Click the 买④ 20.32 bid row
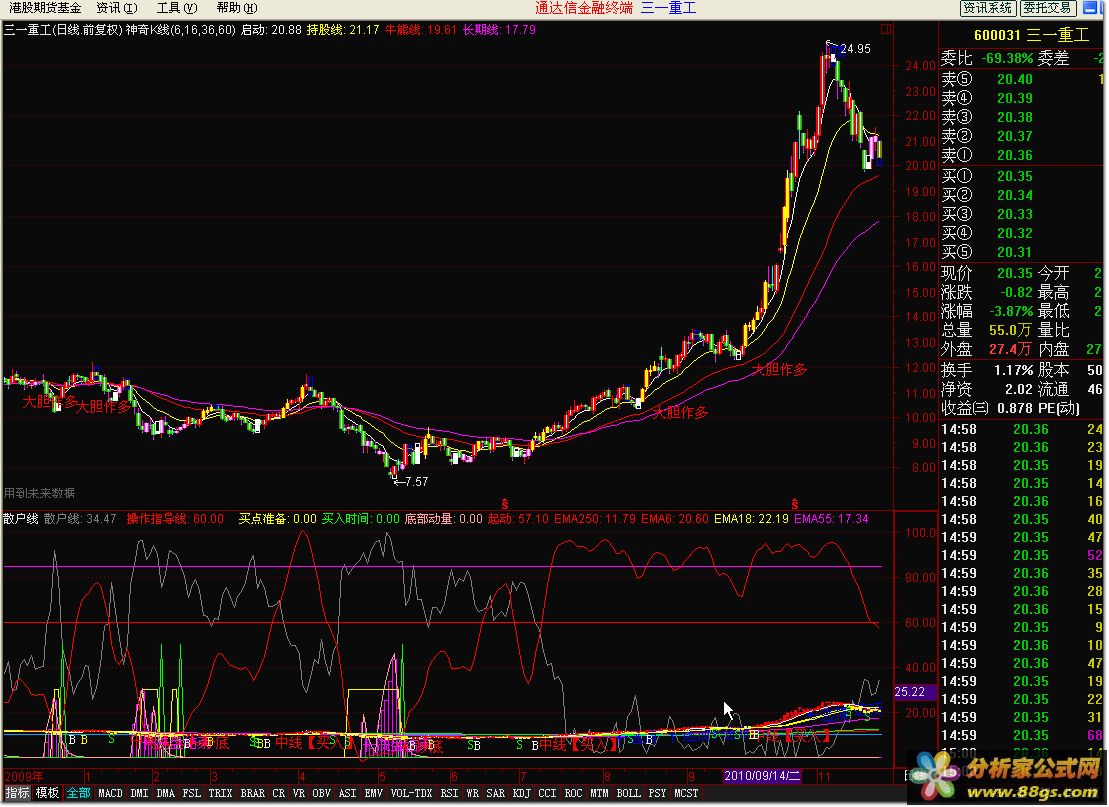Screen dimensions: 1109x807 [x=987, y=233]
